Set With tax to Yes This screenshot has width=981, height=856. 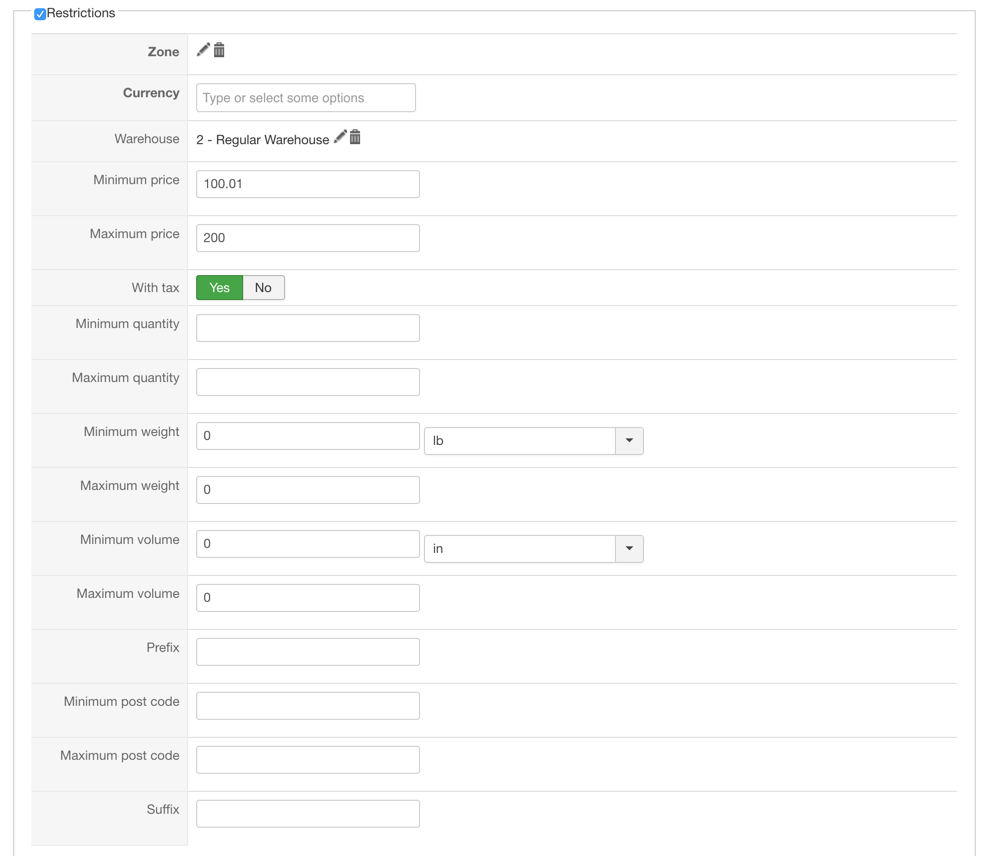pos(219,288)
